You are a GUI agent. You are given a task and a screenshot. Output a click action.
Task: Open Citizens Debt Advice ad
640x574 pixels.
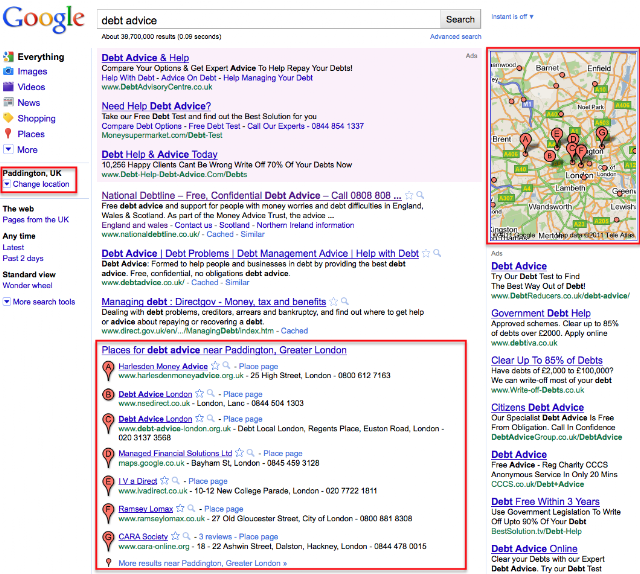point(538,407)
